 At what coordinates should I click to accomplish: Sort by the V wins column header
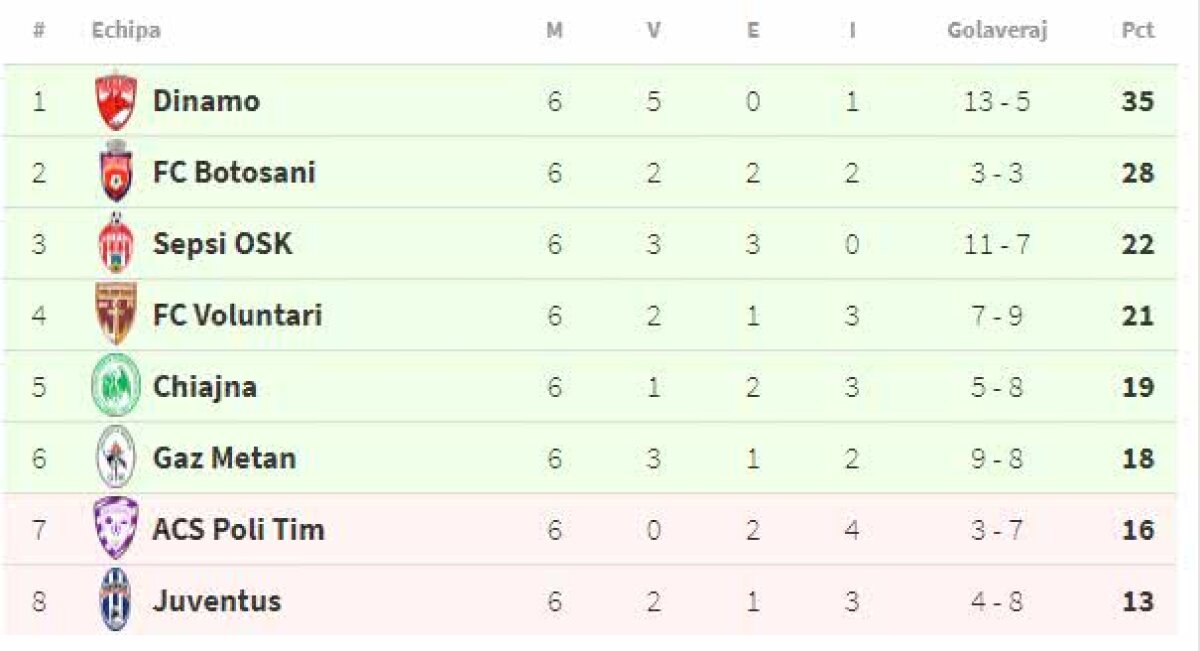(653, 31)
